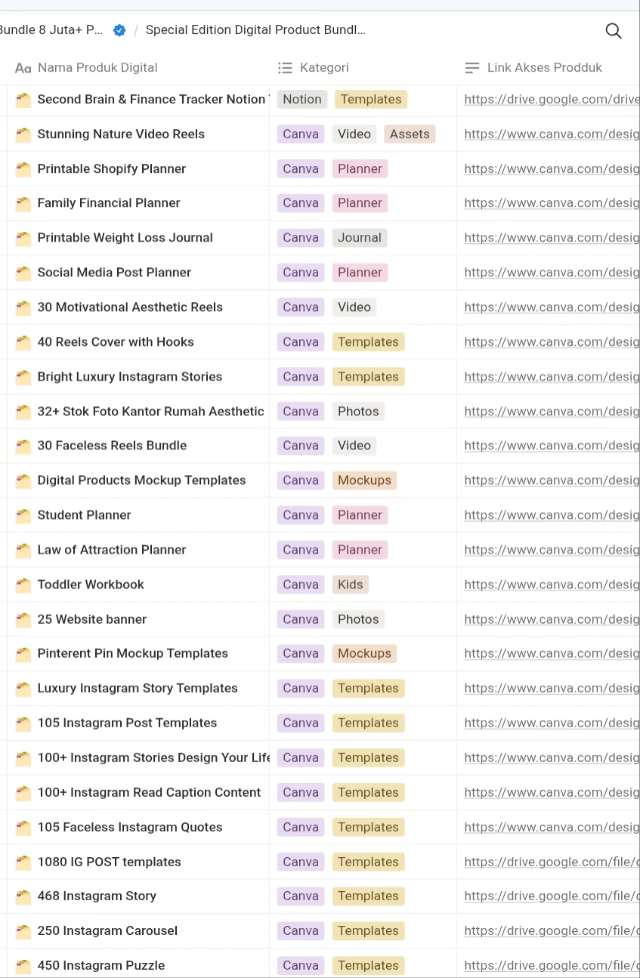The image size is (640, 978).
Task: Open the 1080 IG POST templates drive link
Action: point(551,862)
